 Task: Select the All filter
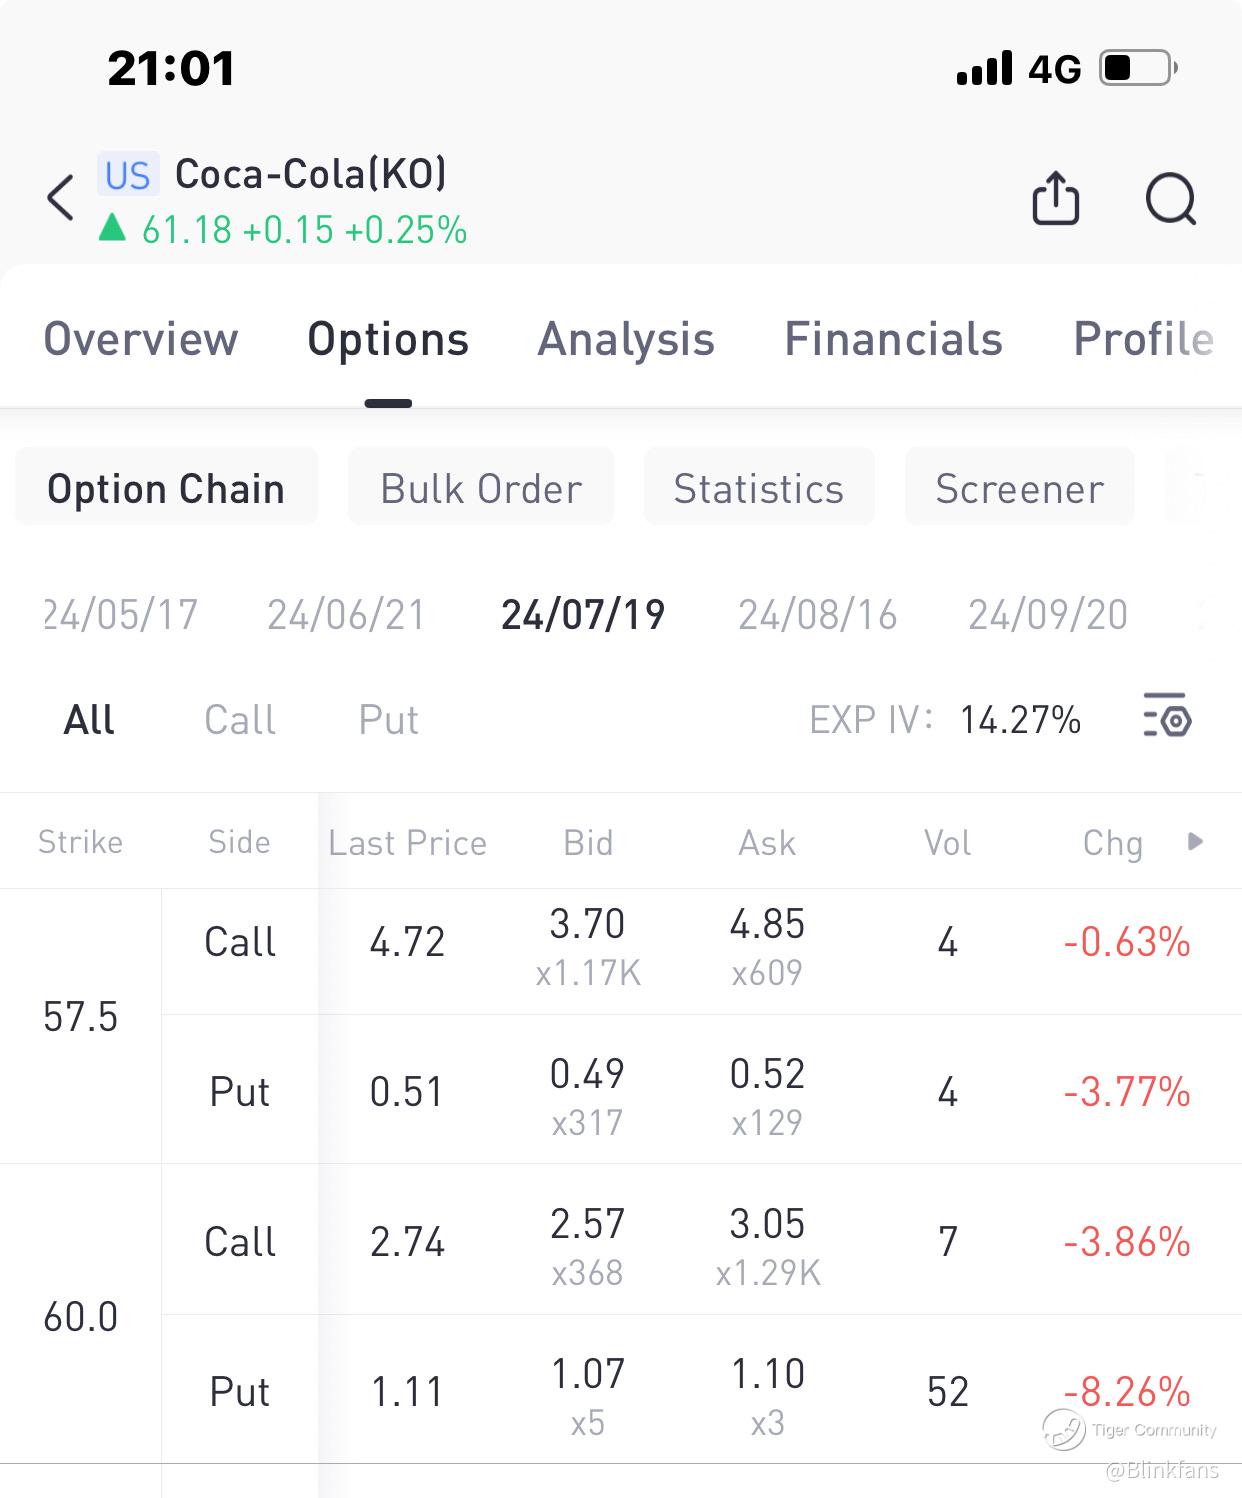tap(89, 720)
